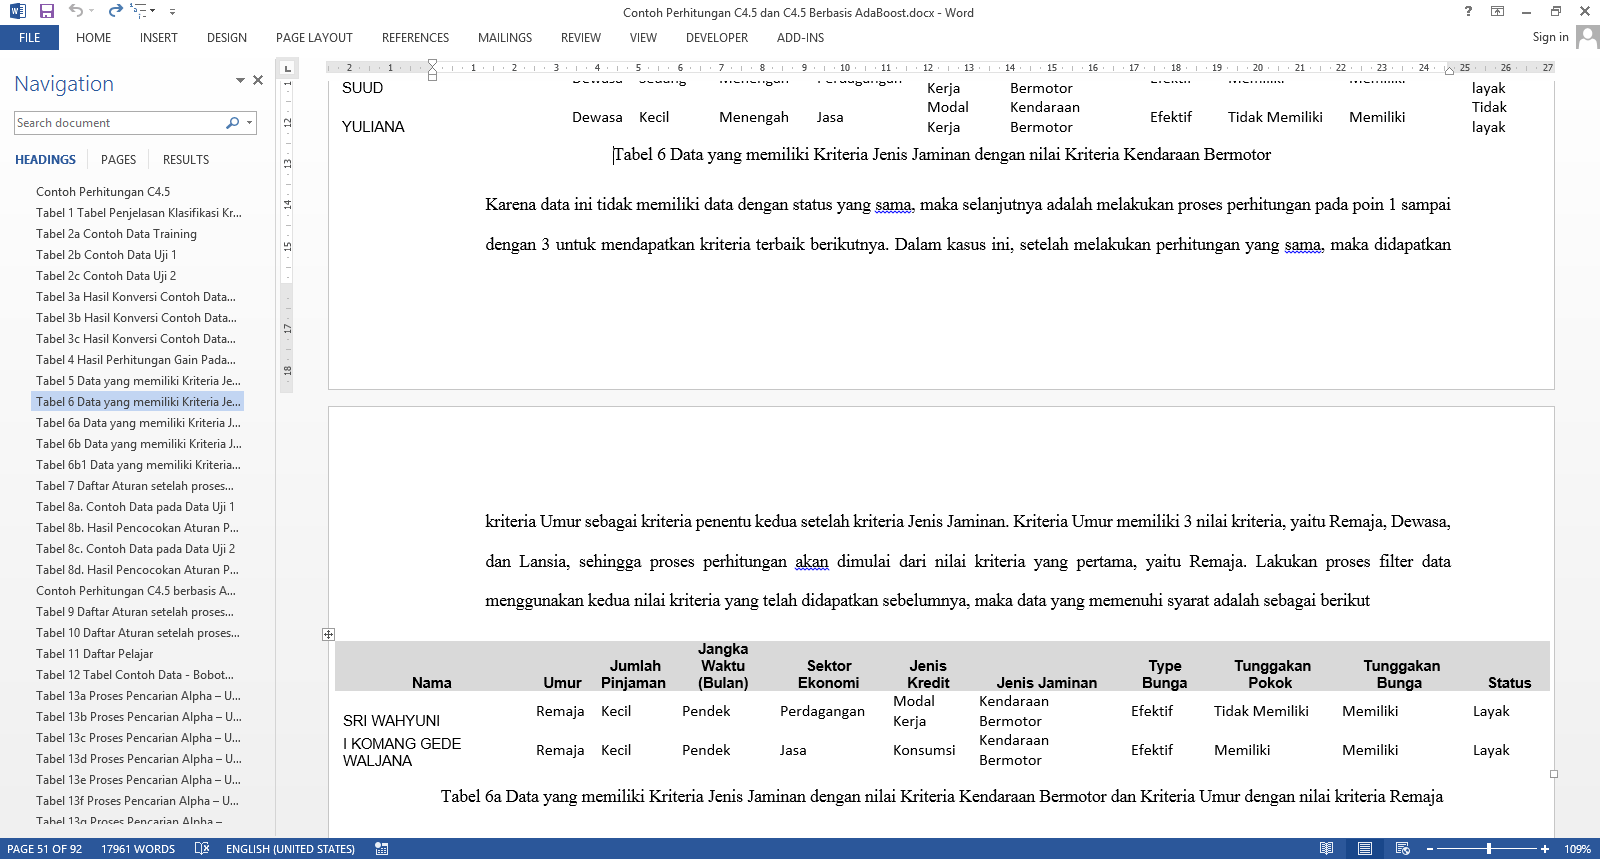The width and height of the screenshot is (1600, 859).
Task: Click the Sign in link
Action: (x=1550, y=37)
